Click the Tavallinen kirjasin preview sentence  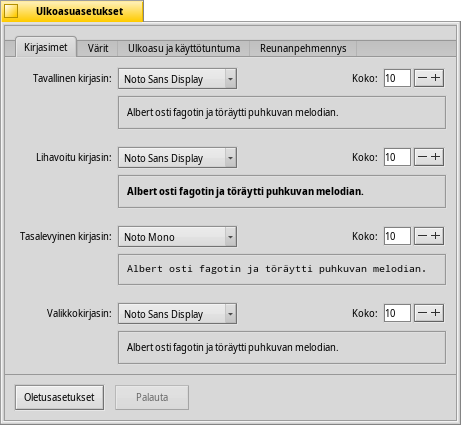click(x=232, y=112)
